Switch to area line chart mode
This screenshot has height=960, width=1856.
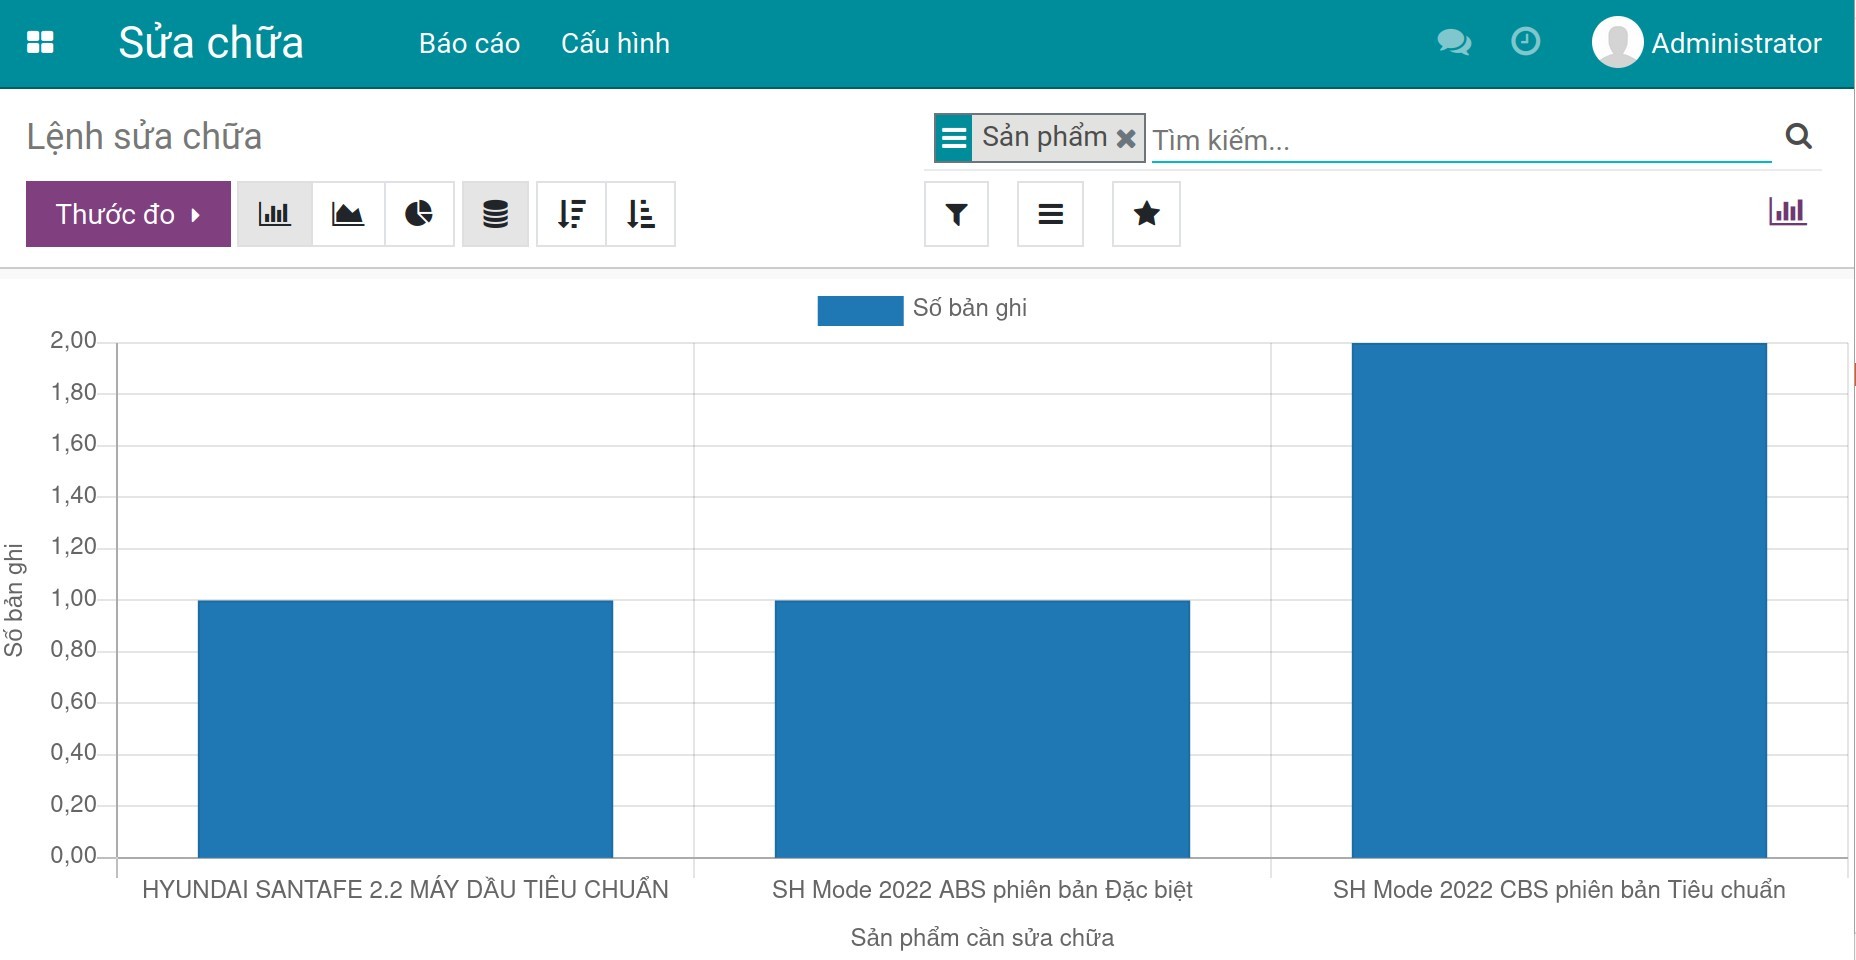pyautogui.click(x=348, y=214)
